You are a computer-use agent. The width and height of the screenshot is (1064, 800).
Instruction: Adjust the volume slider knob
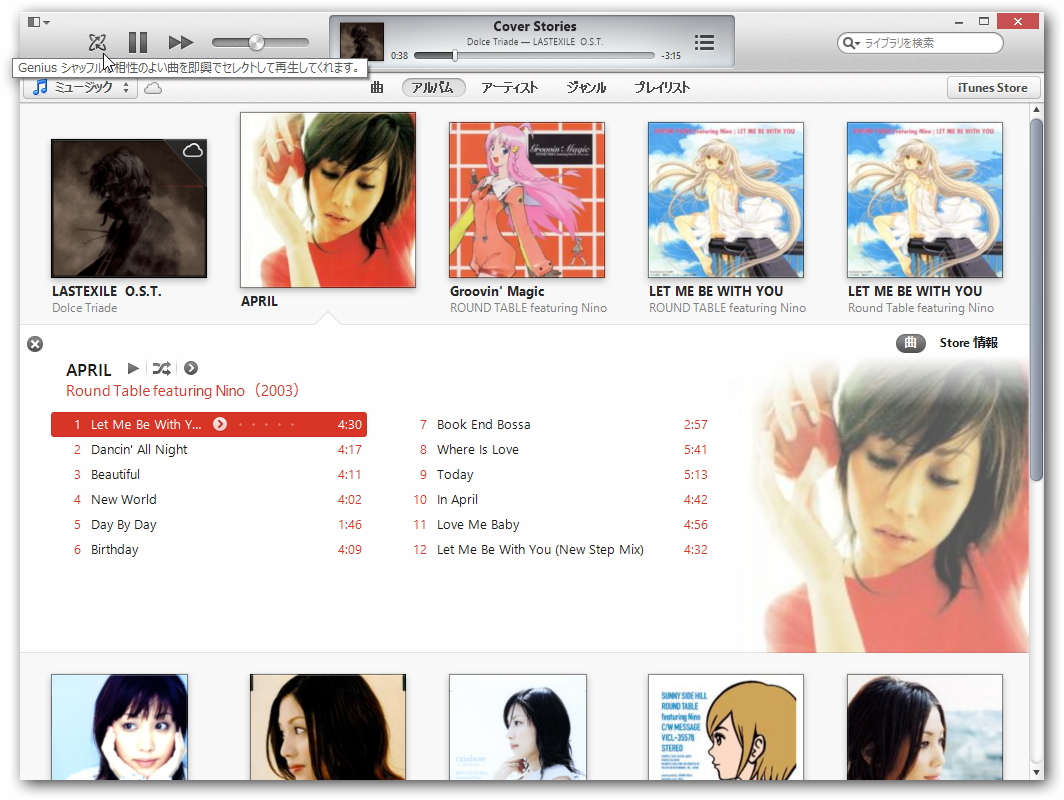pyautogui.click(x=256, y=42)
